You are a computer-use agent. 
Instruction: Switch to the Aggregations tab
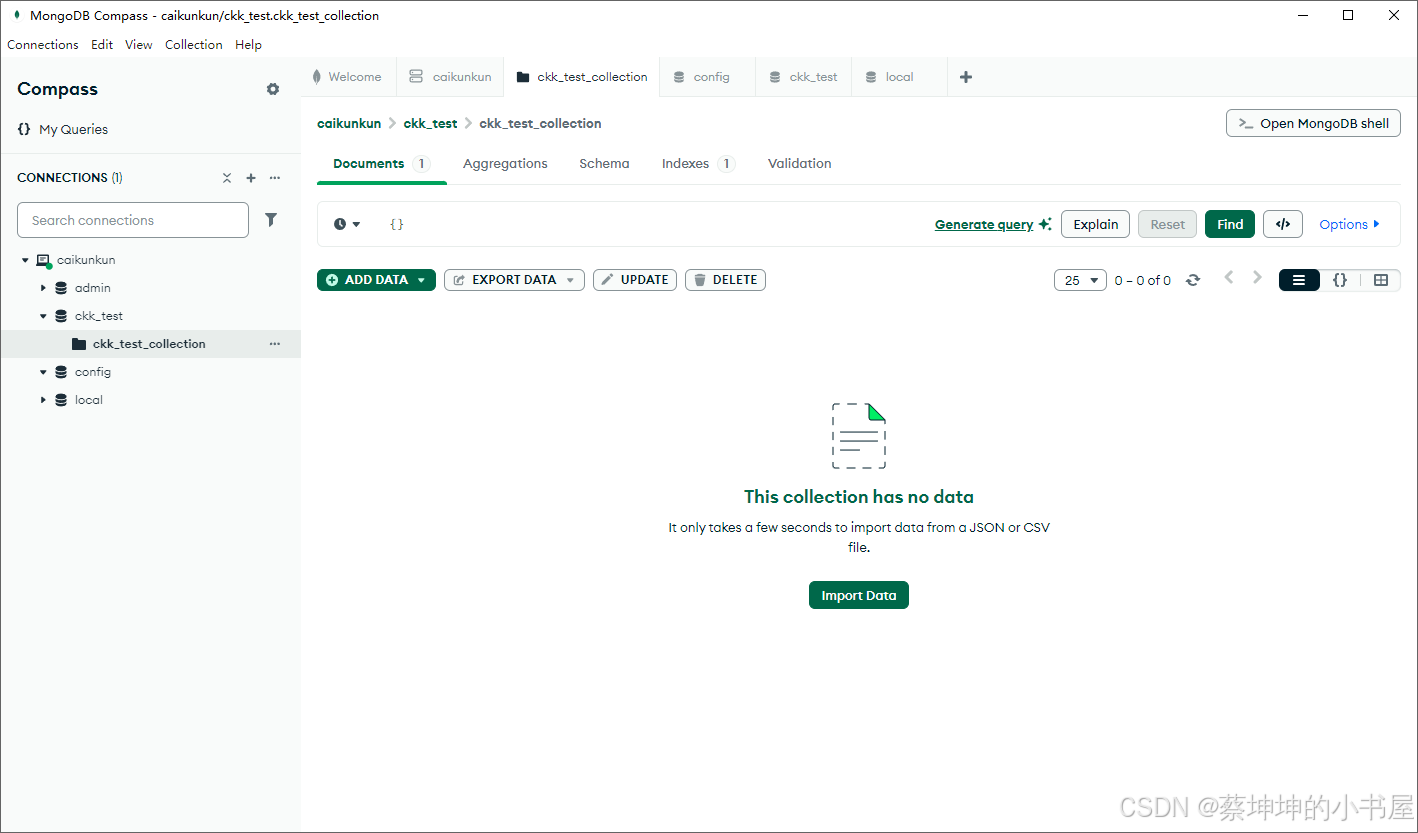504,163
